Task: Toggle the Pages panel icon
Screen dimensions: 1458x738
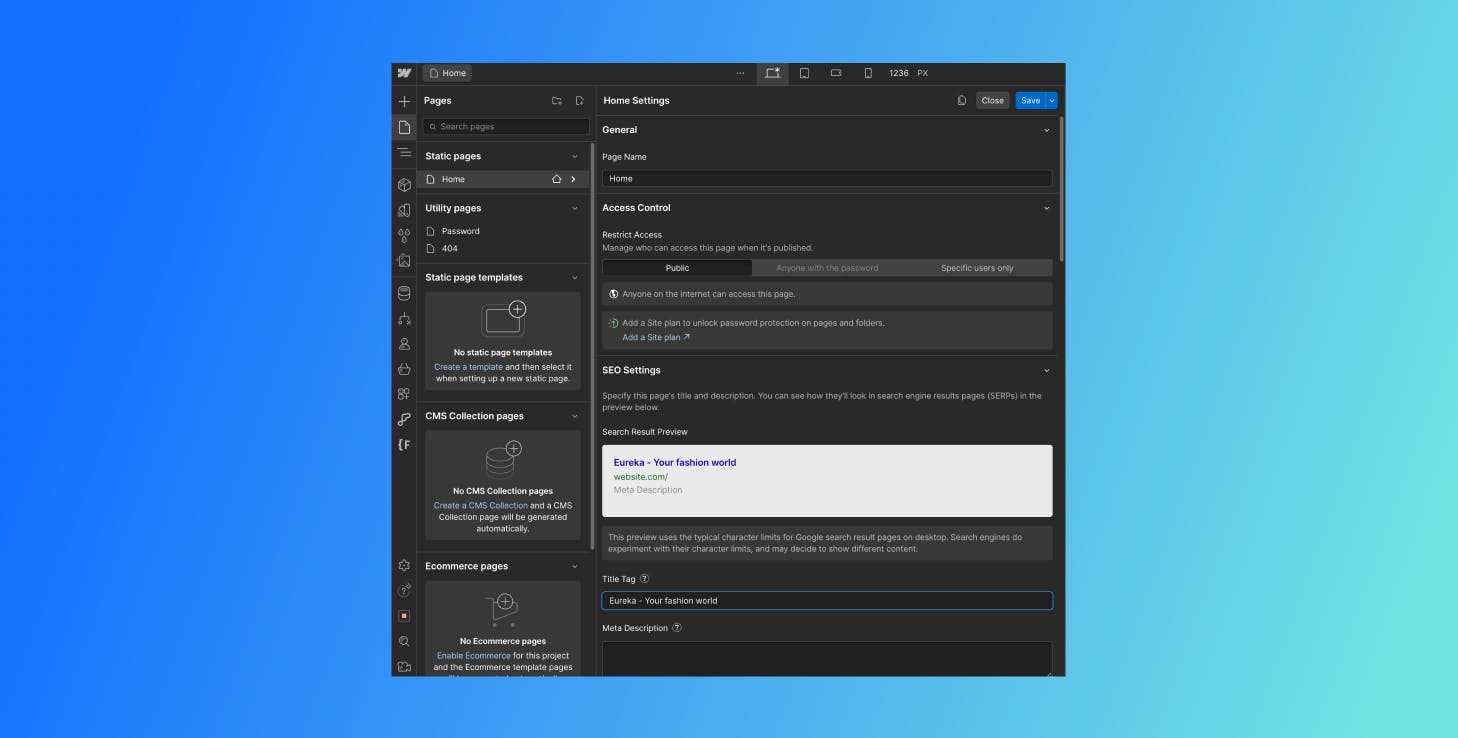Action: point(404,127)
